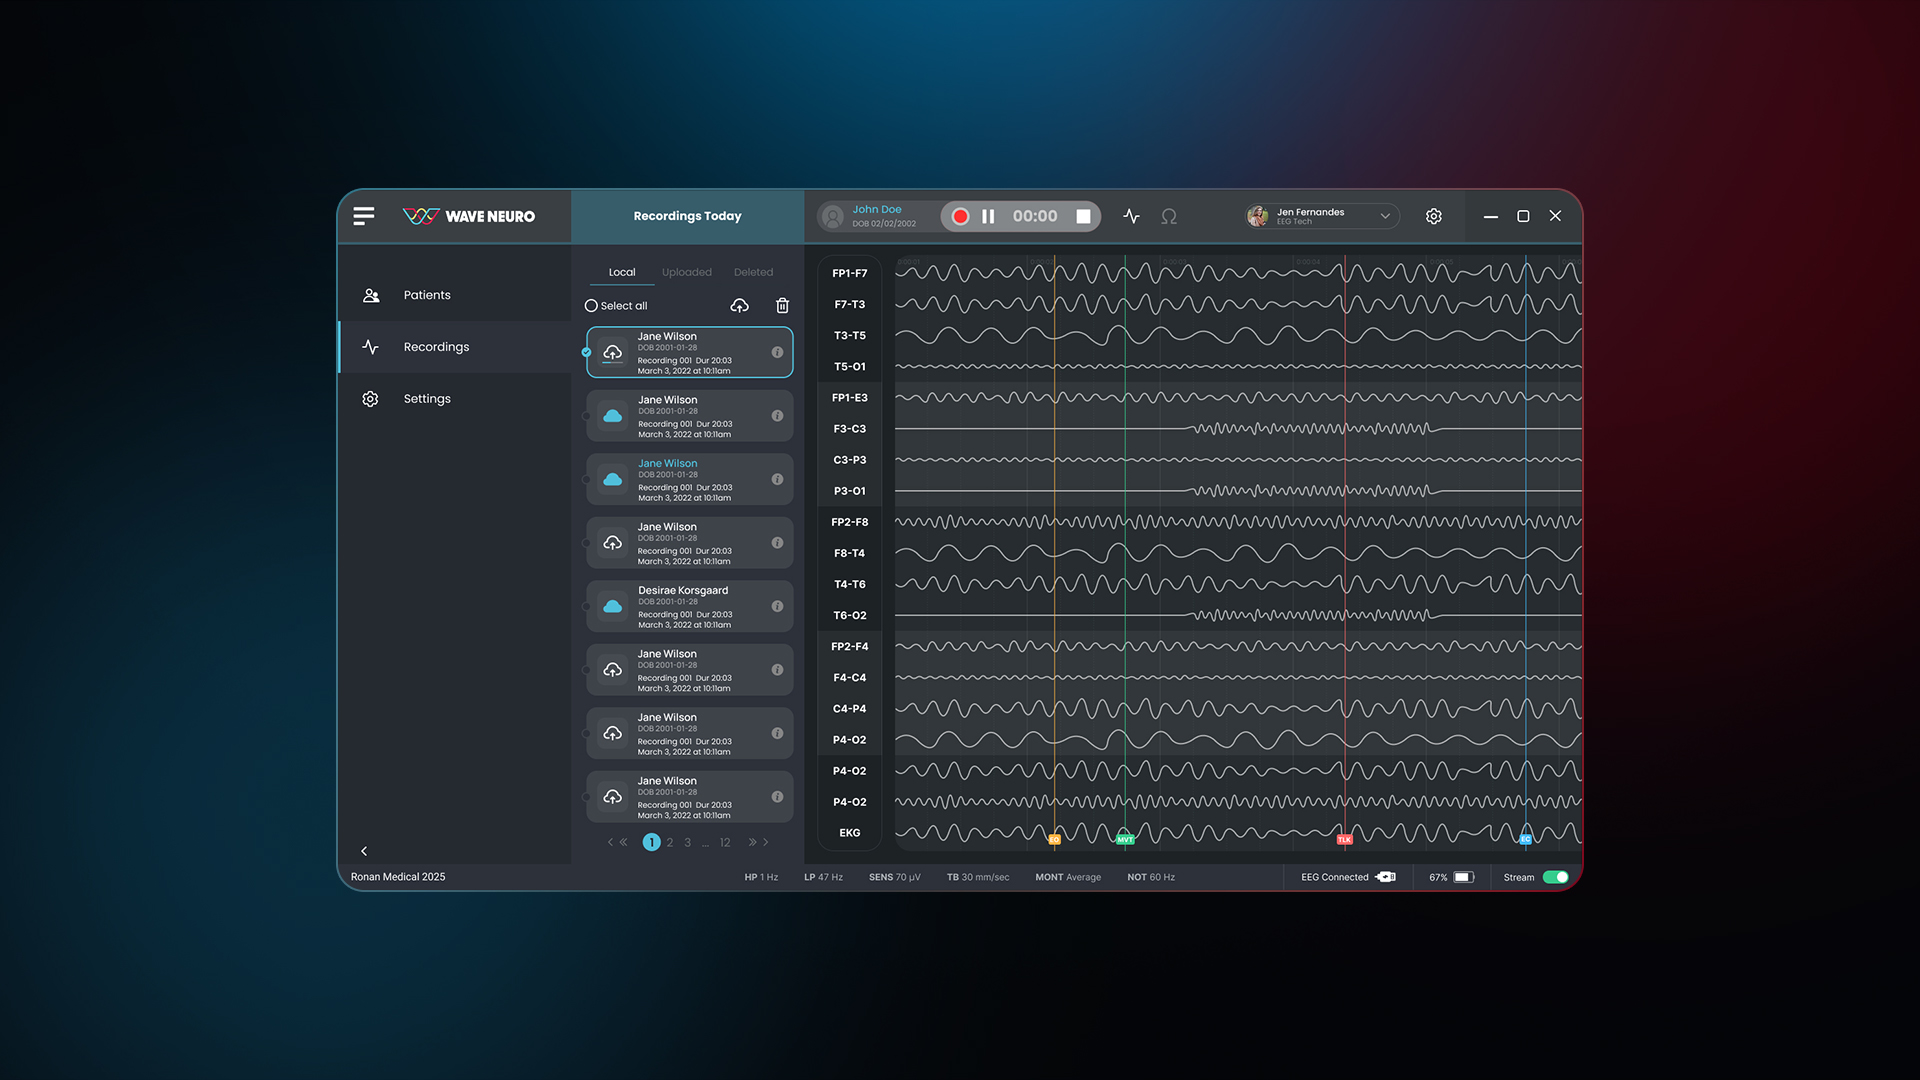The image size is (1920, 1080).
Task: Open the NOT 60 Hz notch filter setting
Action: coord(1151,877)
